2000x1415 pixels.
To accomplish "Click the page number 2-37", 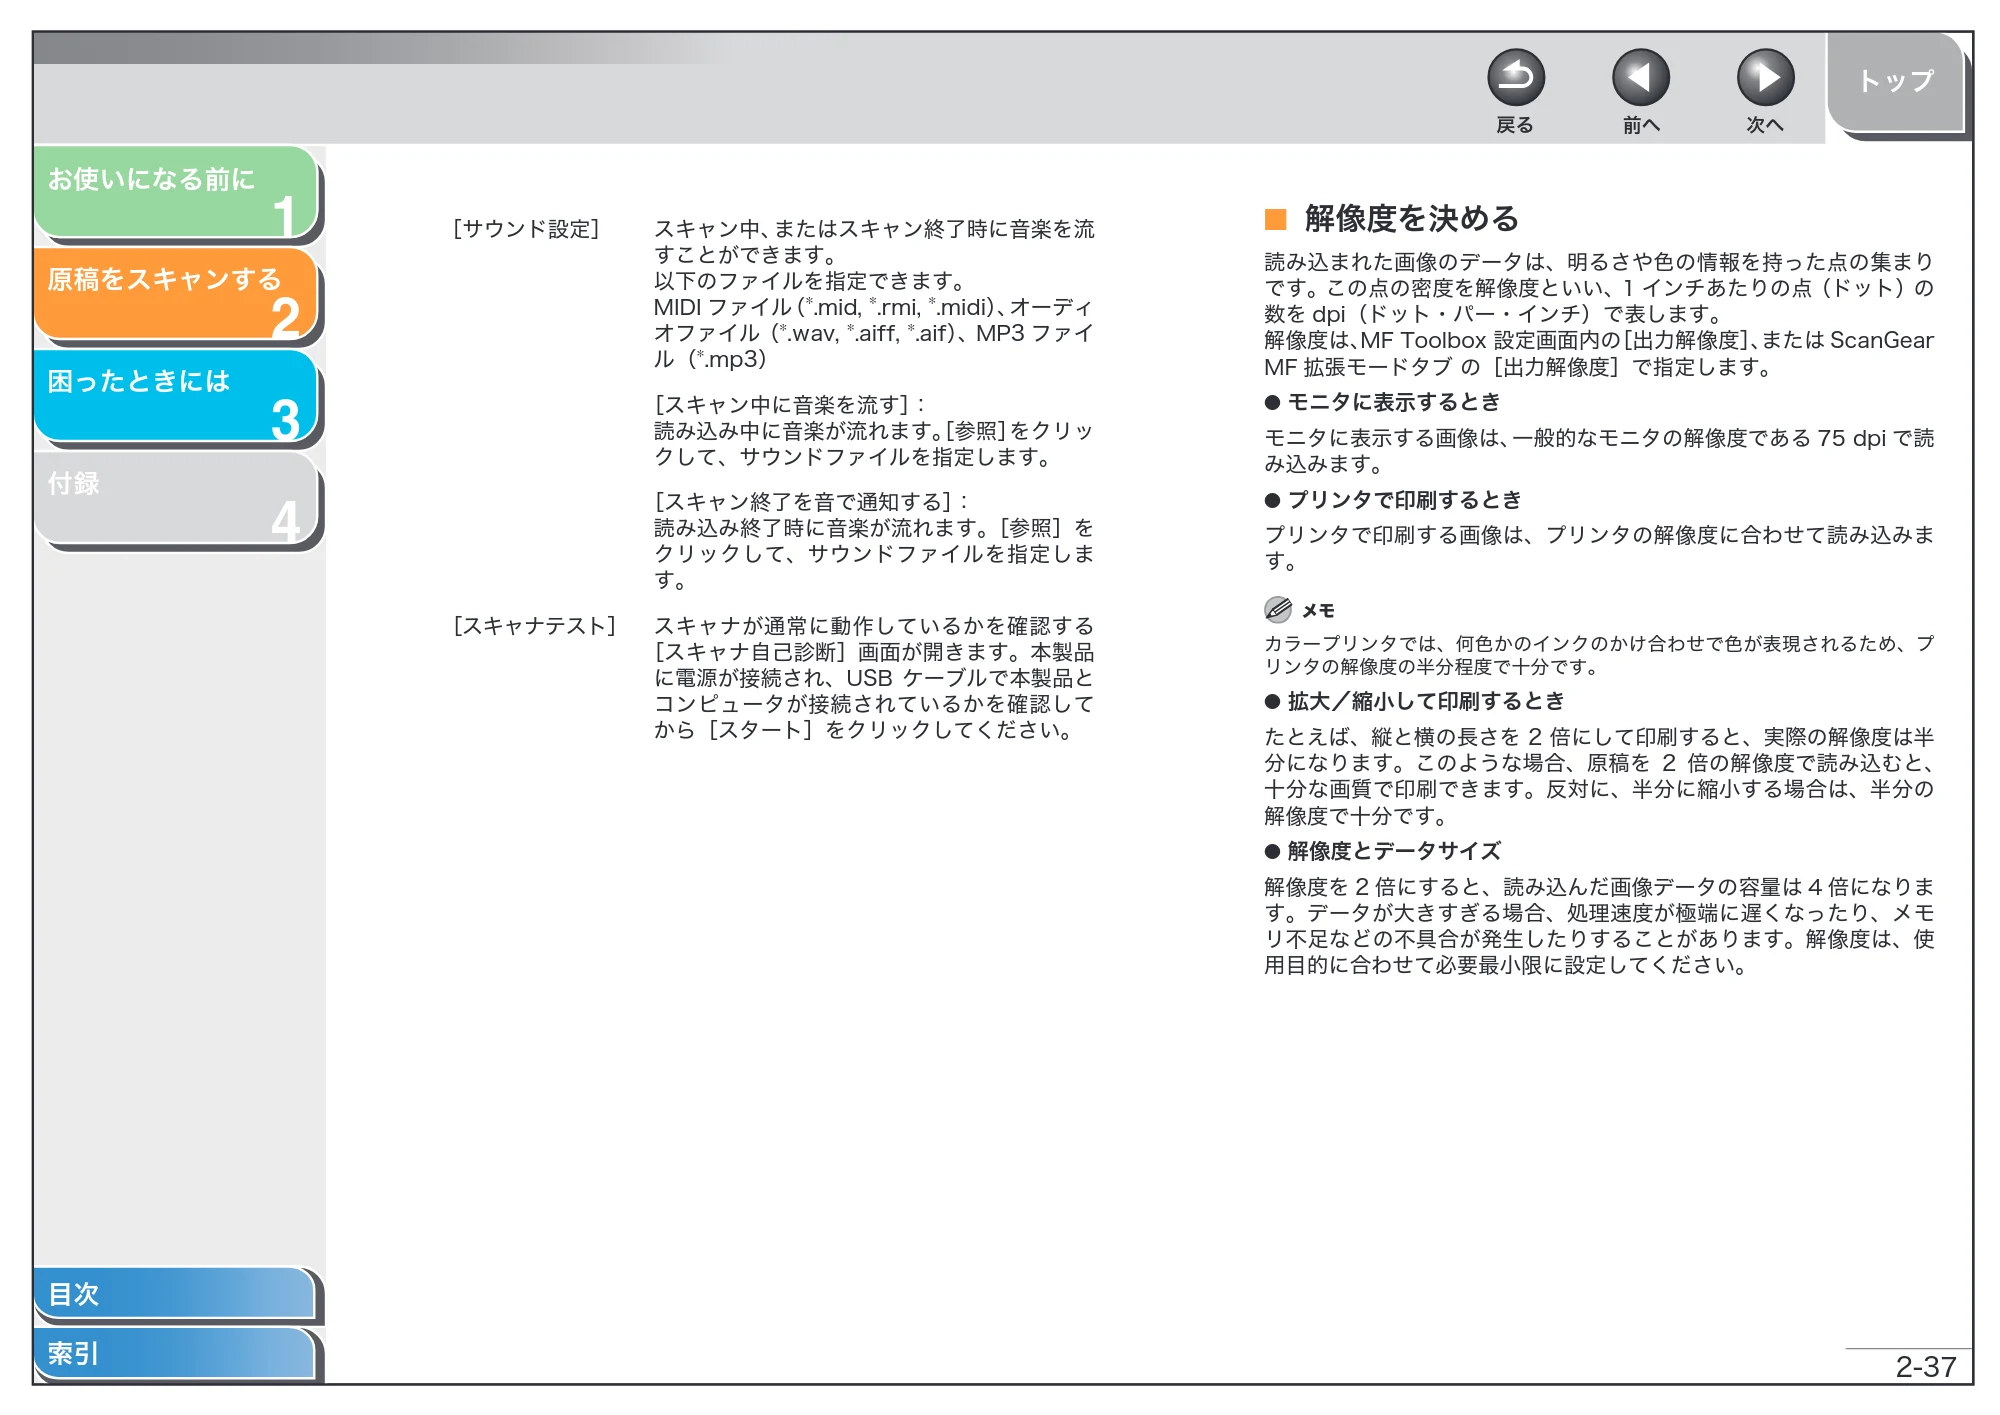I will pos(1925,1366).
